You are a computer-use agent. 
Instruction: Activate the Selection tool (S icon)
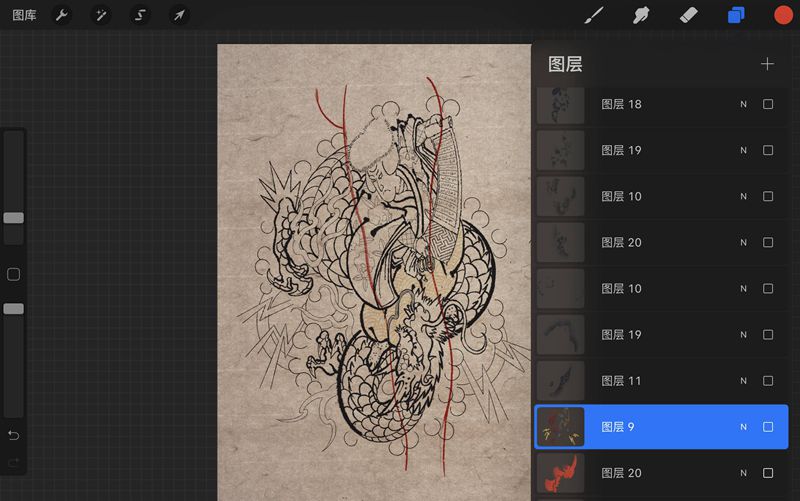[x=140, y=15]
